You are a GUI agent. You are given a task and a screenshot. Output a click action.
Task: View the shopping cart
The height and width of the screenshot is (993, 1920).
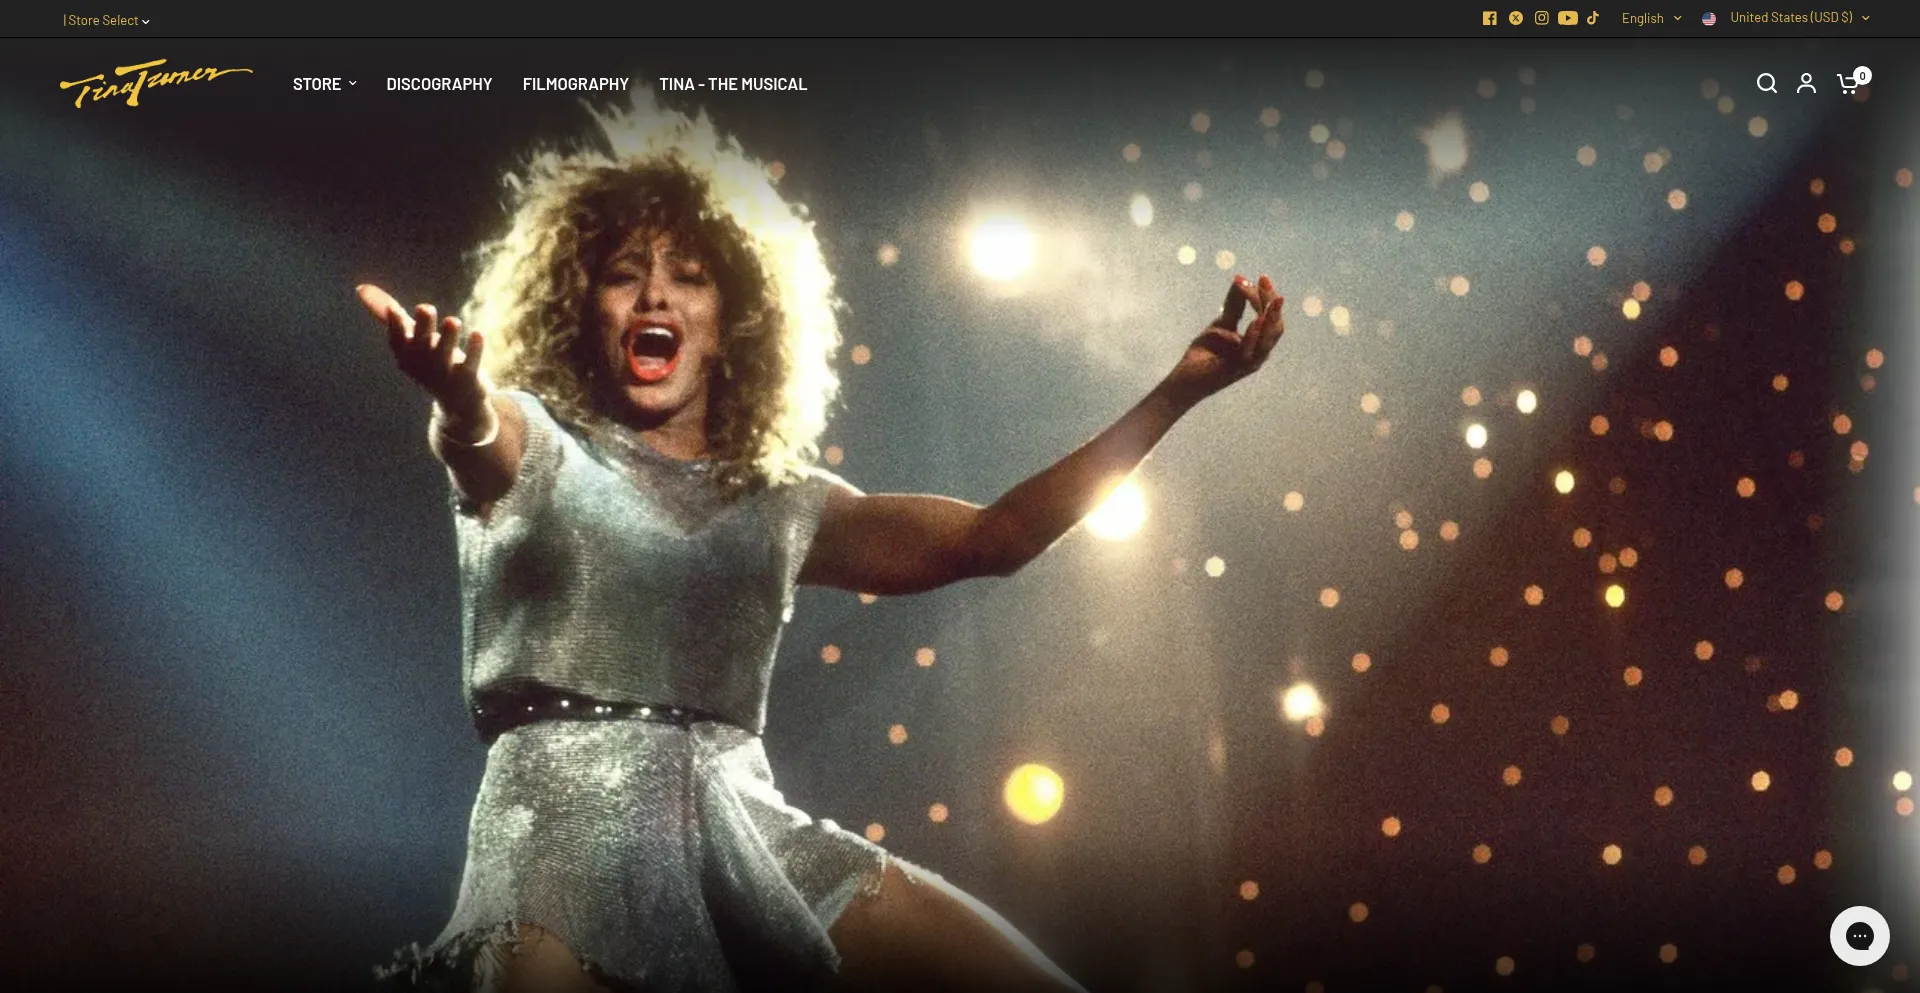(x=1846, y=85)
